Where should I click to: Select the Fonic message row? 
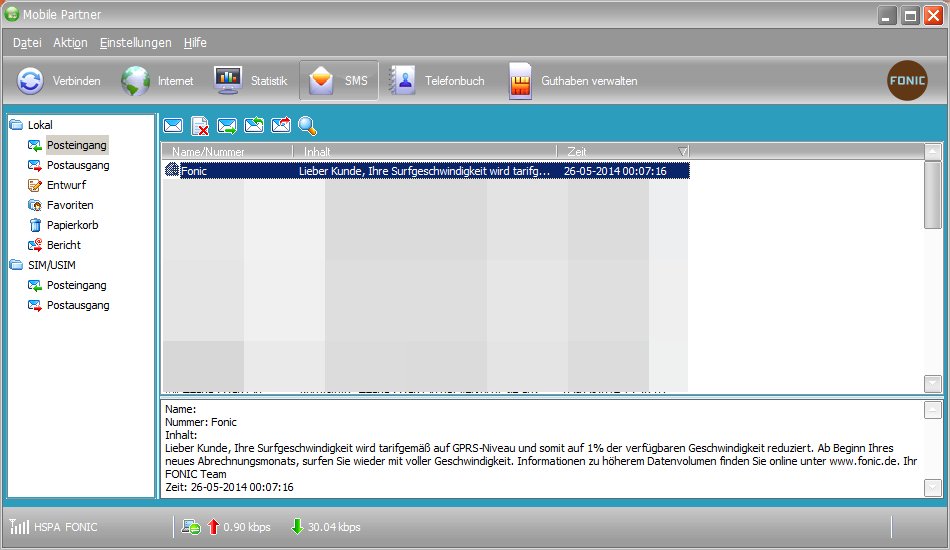426,171
